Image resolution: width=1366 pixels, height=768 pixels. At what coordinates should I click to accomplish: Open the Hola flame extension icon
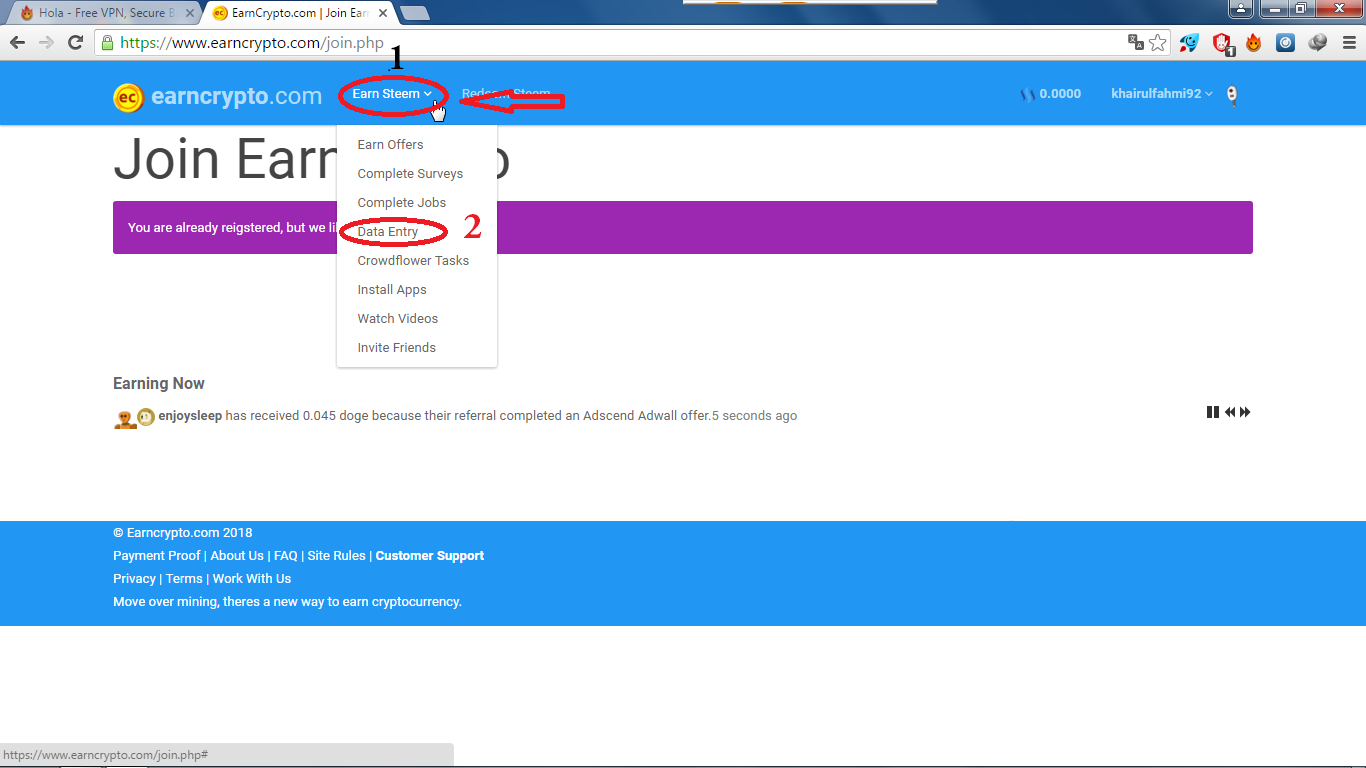click(x=1253, y=42)
